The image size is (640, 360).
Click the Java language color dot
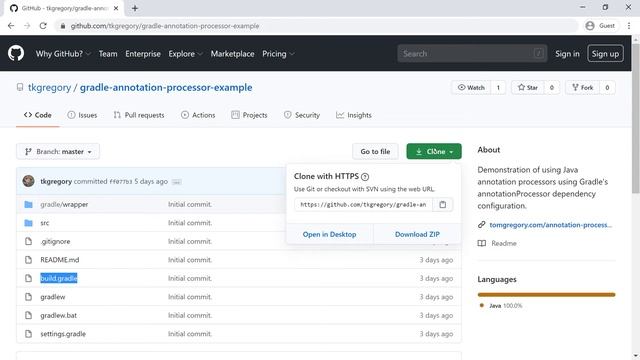pyautogui.click(x=482, y=305)
